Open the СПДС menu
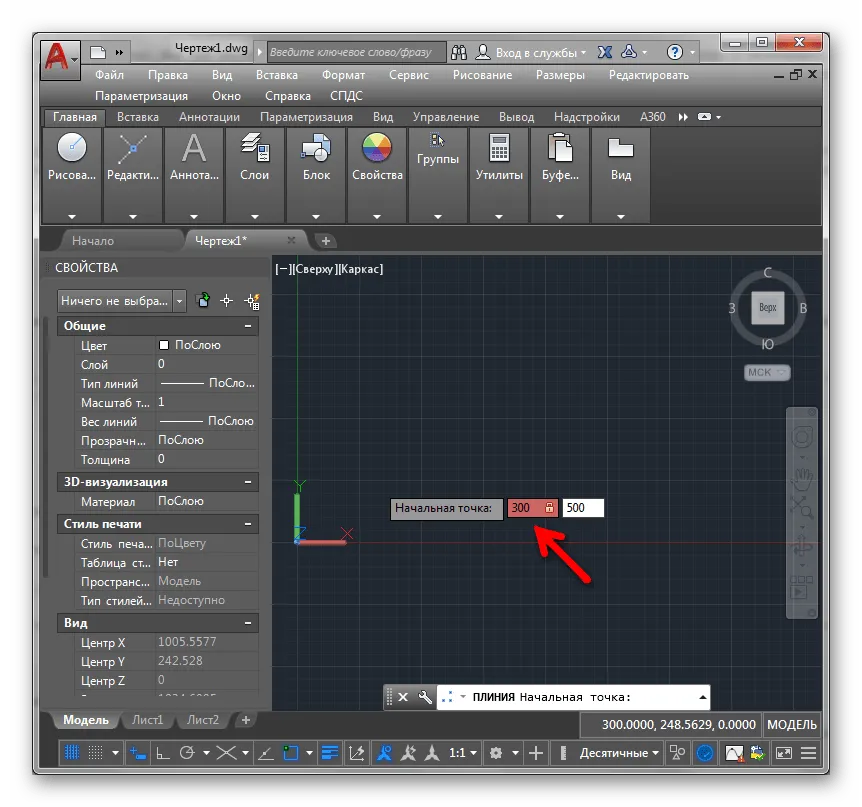 (x=346, y=96)
